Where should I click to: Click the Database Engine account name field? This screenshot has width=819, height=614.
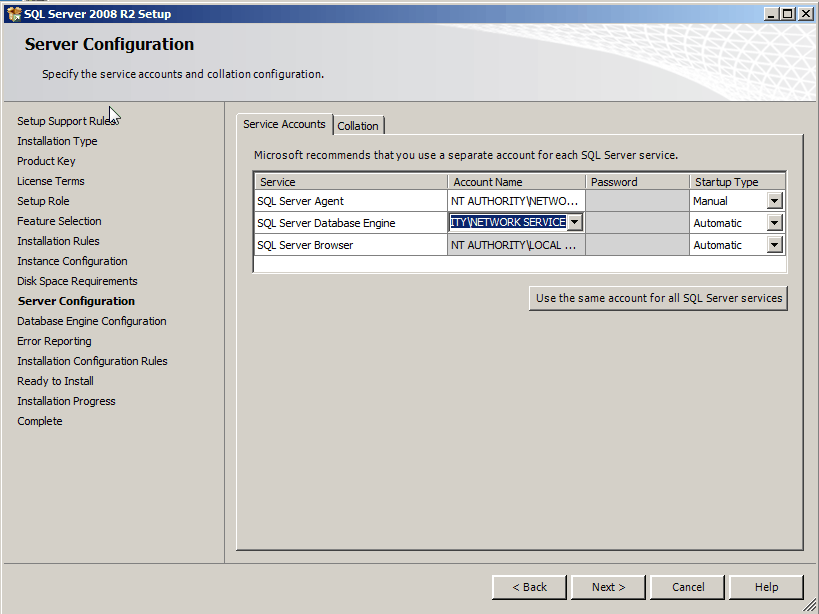tap(508, 222)
